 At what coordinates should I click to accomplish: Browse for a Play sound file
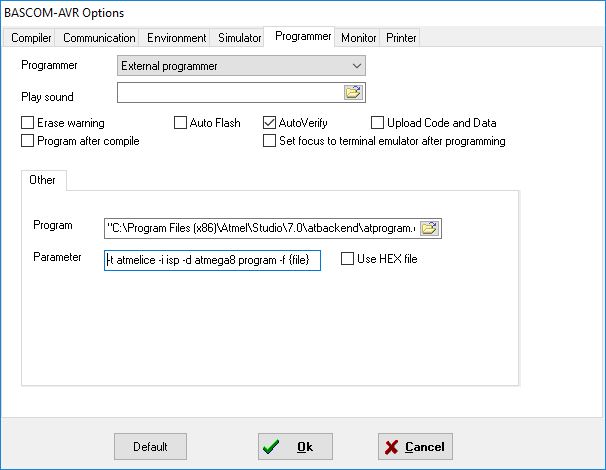(353, 92)
